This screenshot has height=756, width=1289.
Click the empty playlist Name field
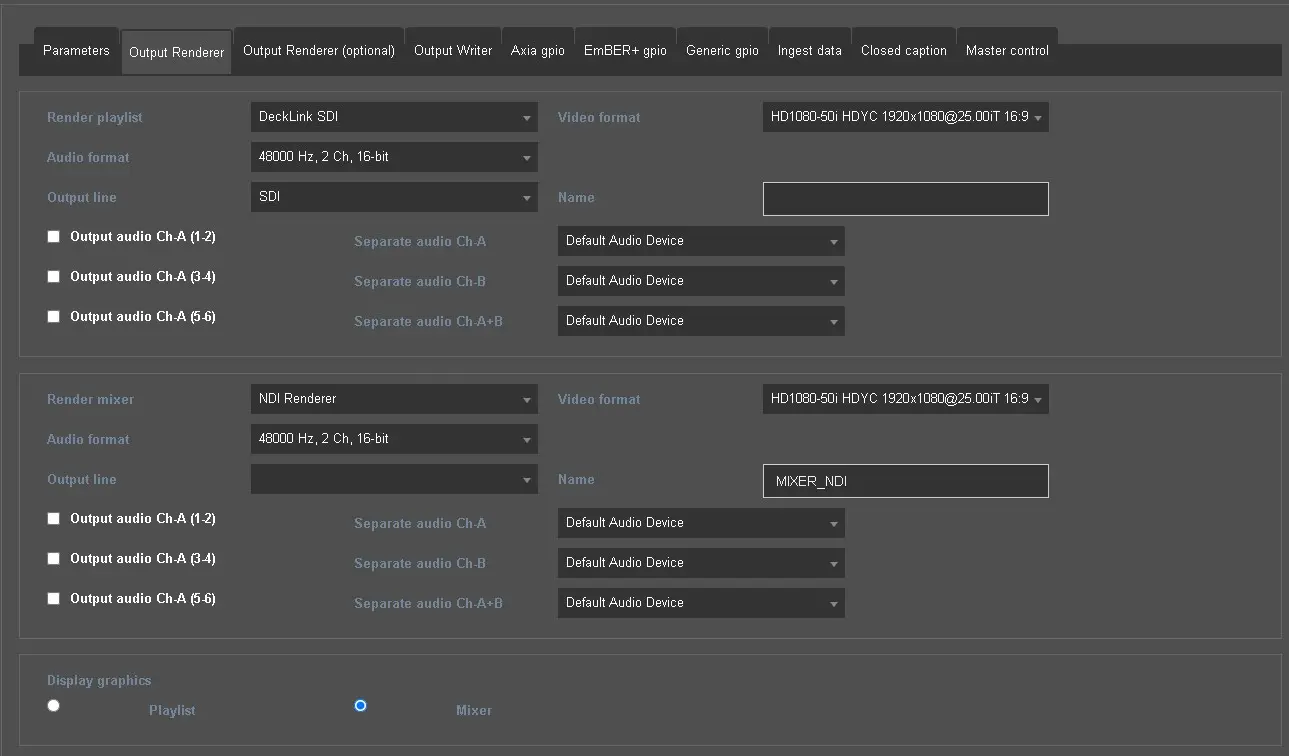(905, 199)
